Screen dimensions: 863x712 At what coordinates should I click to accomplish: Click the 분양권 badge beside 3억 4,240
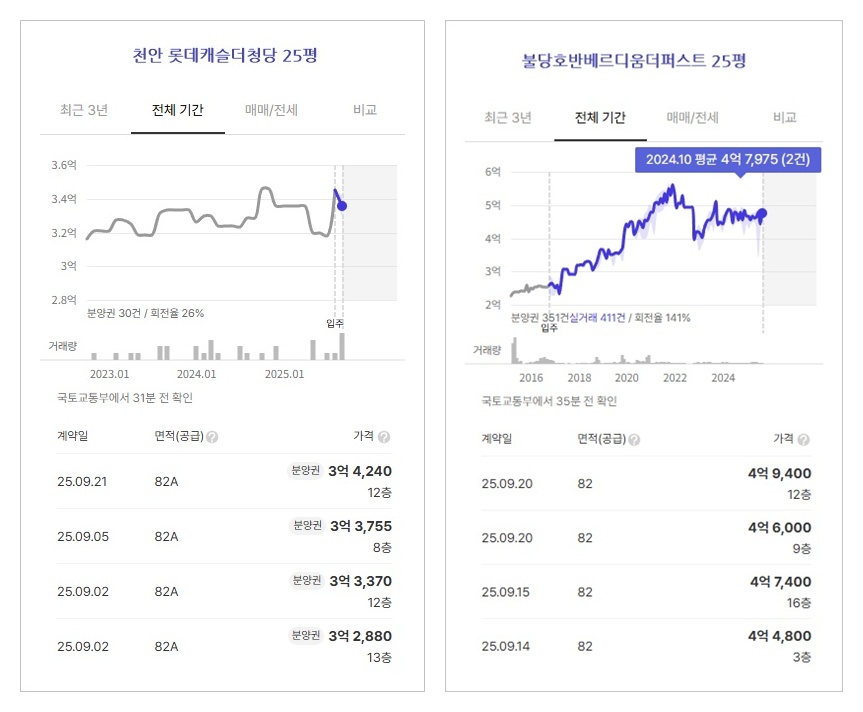point(305,470)
